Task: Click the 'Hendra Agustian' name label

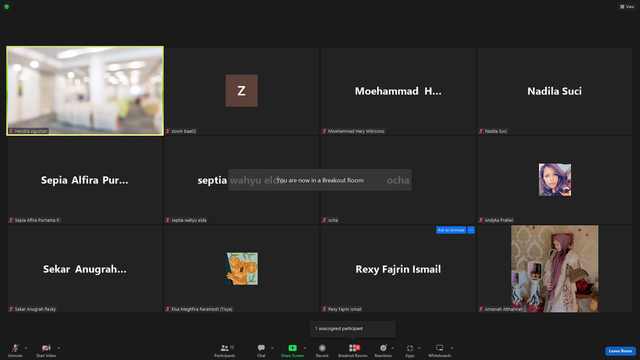Action: coord(31,131)
